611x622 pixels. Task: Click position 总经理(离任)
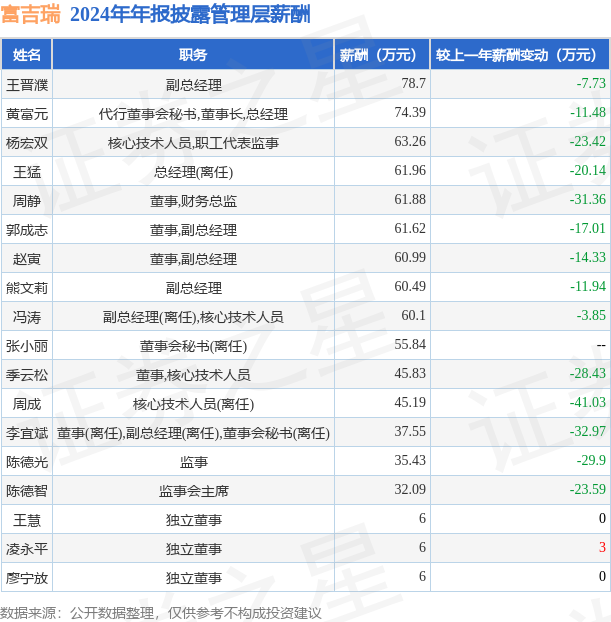(193, 172)
